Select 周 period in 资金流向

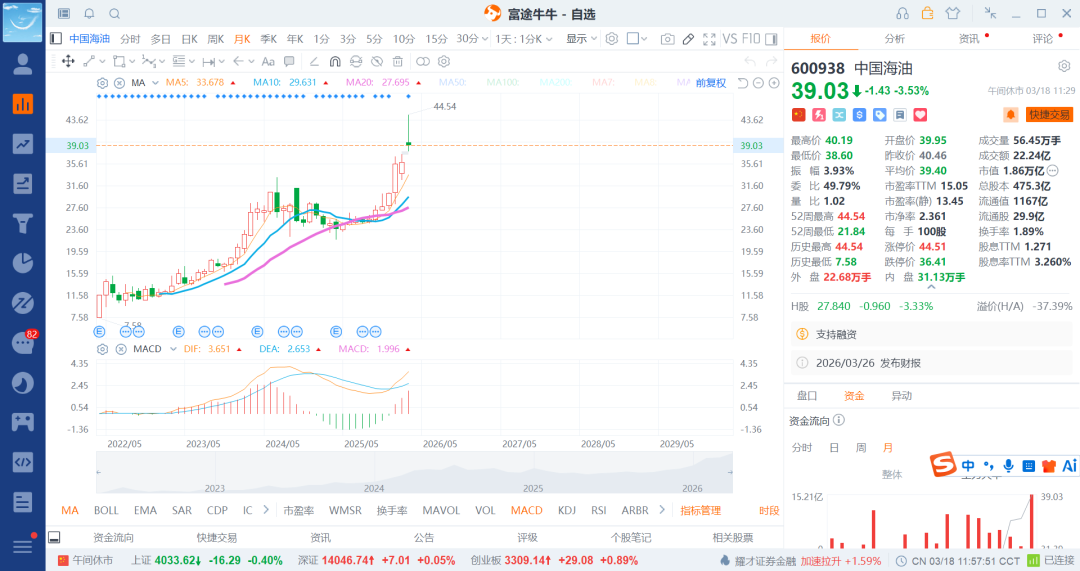point(861,448)
